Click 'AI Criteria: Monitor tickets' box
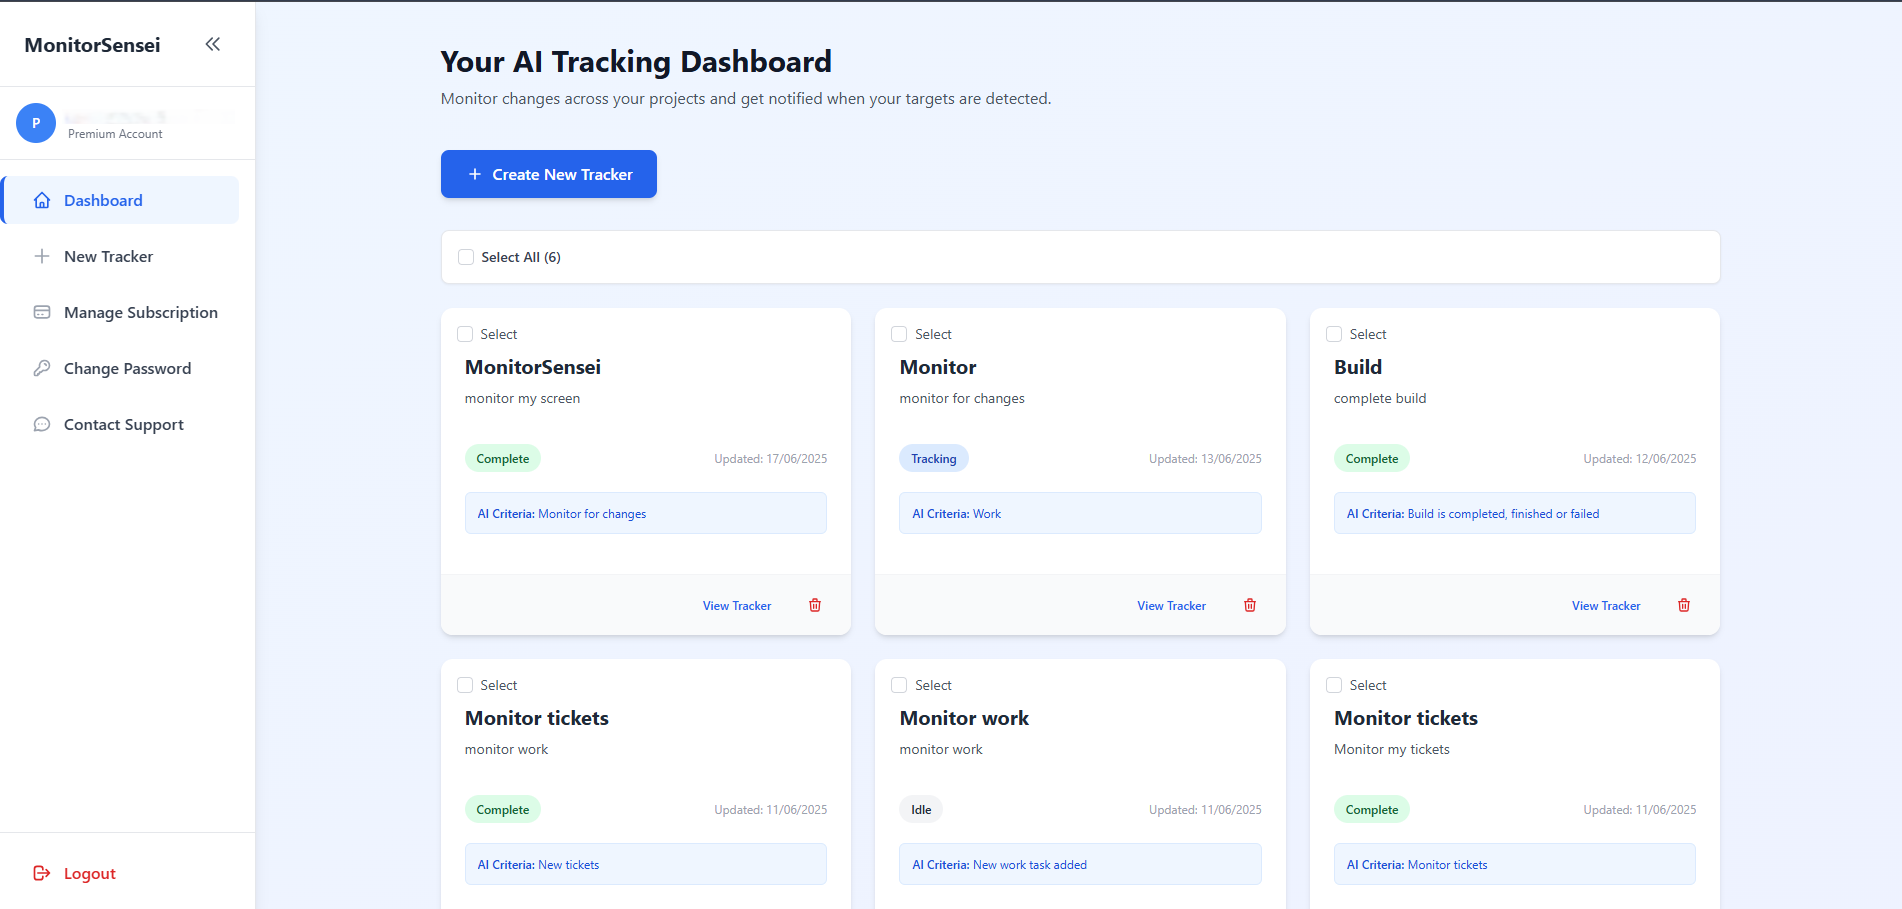 click(x=1515, y=864)
